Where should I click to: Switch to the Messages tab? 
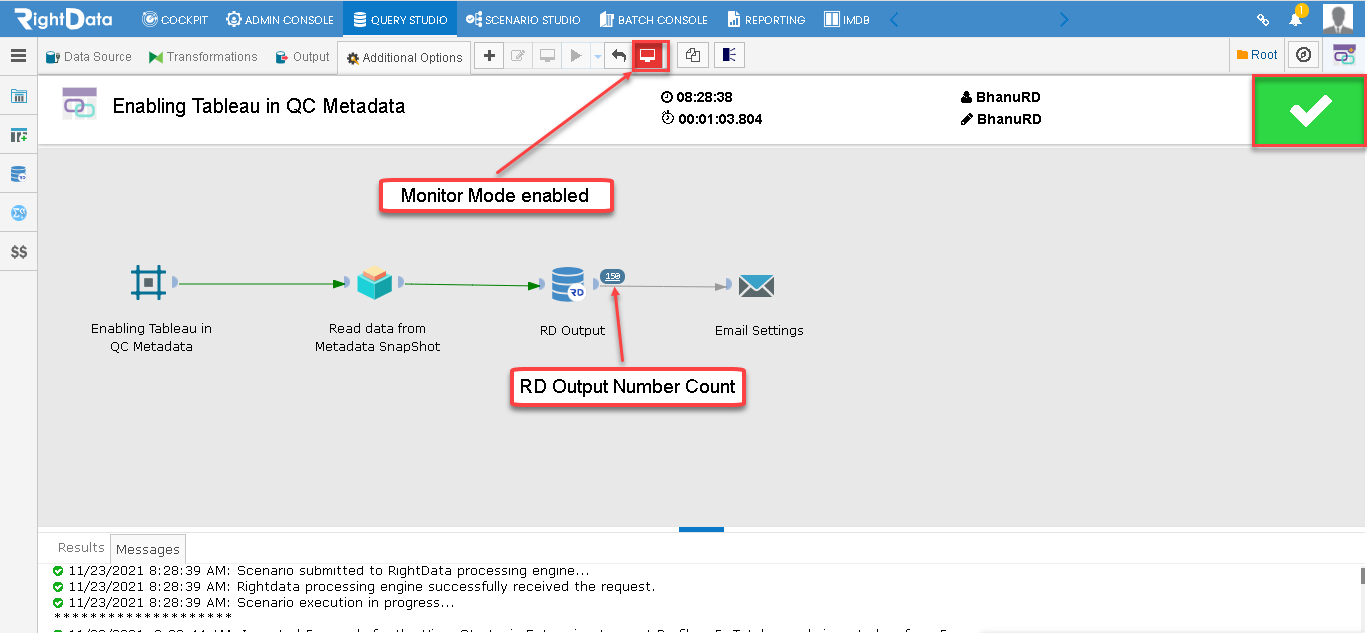tap(147, 549)
